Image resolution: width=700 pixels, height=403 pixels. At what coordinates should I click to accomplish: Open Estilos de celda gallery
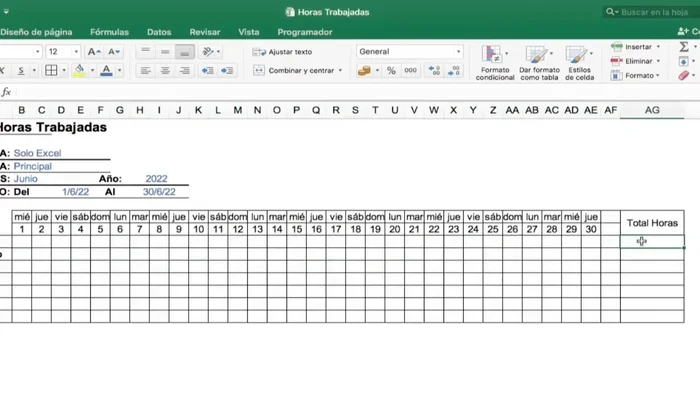click(579, 63)
